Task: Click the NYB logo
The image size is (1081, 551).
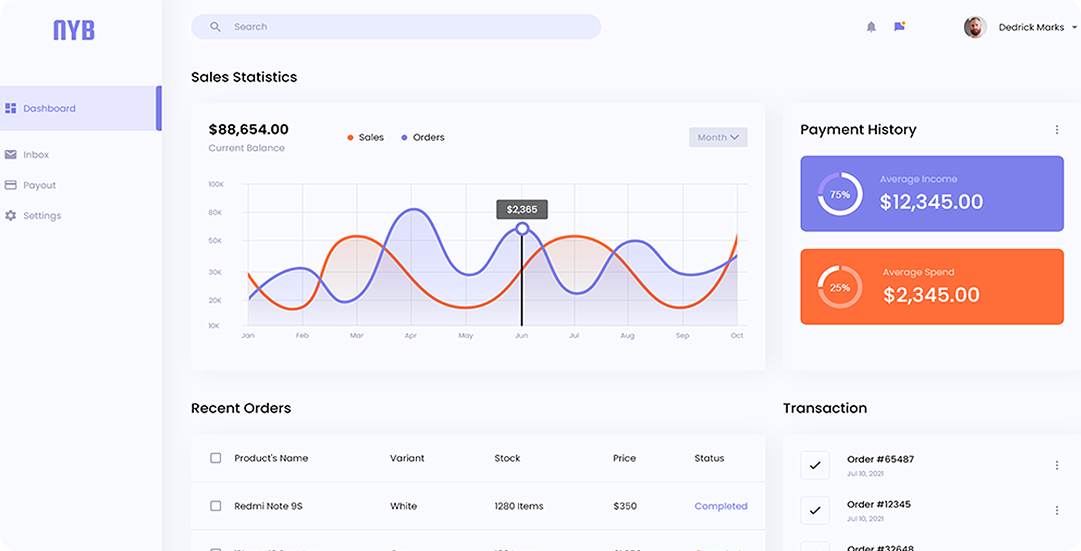Action: tap(74, 31)
